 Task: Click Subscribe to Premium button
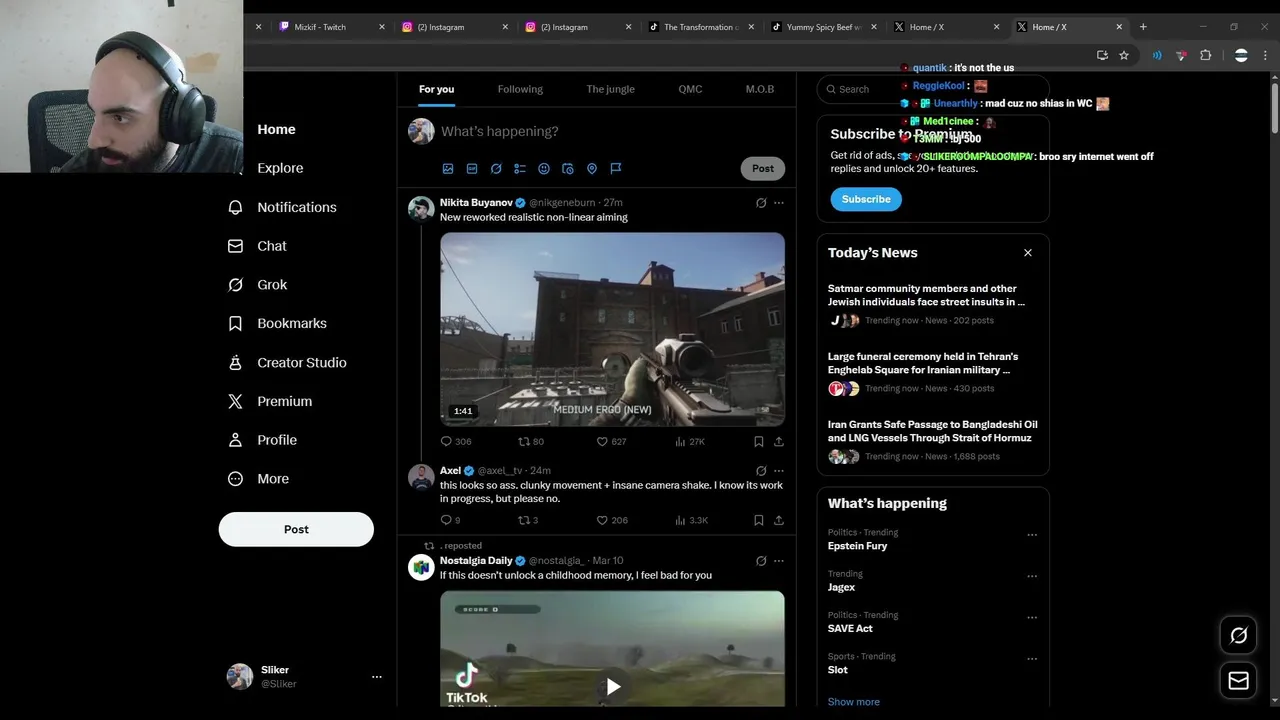(x=866, y=199)
